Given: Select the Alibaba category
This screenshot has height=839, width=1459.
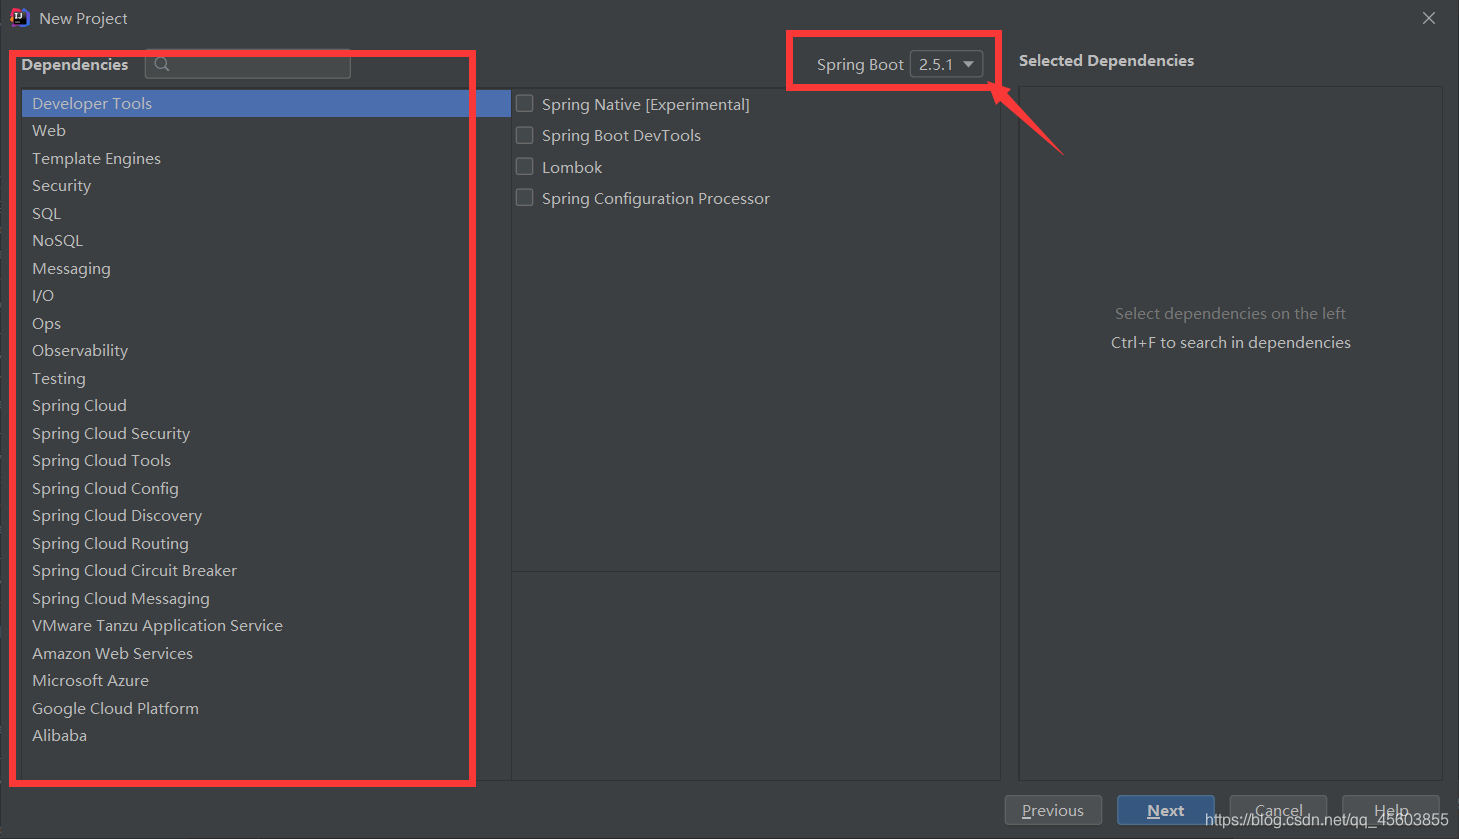Looking at the screenshot, I should click(266, 736).
